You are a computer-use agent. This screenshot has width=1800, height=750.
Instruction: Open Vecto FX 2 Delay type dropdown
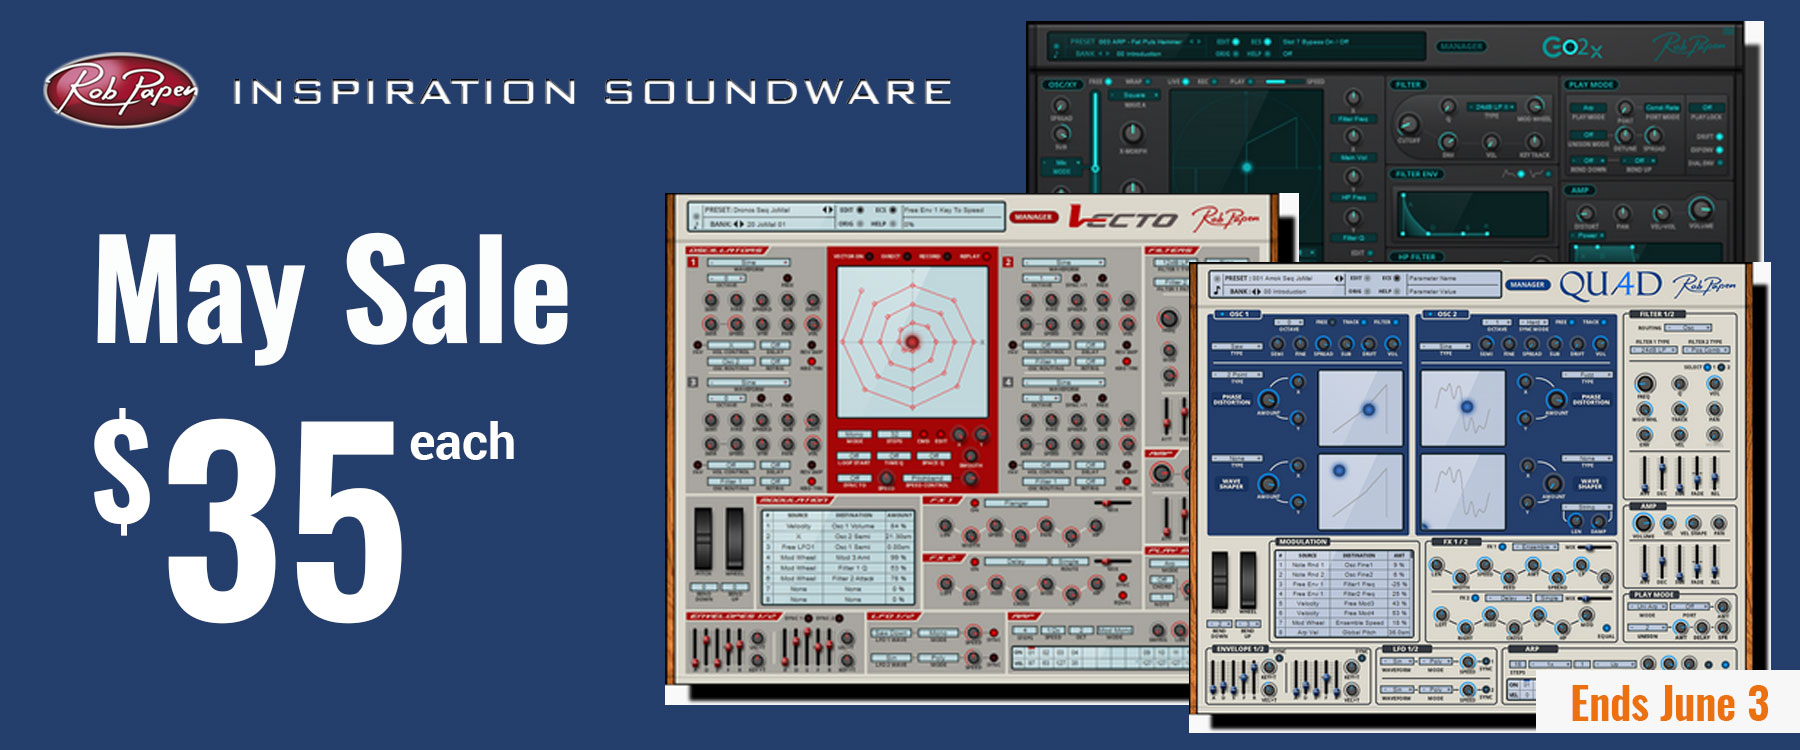coord(1016,561)
